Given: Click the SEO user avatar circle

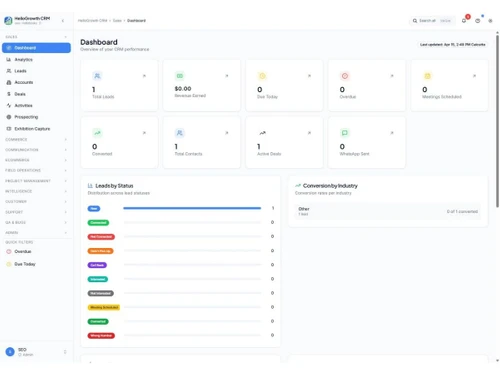Looking at the screenshot, I should tap(10, 352).
